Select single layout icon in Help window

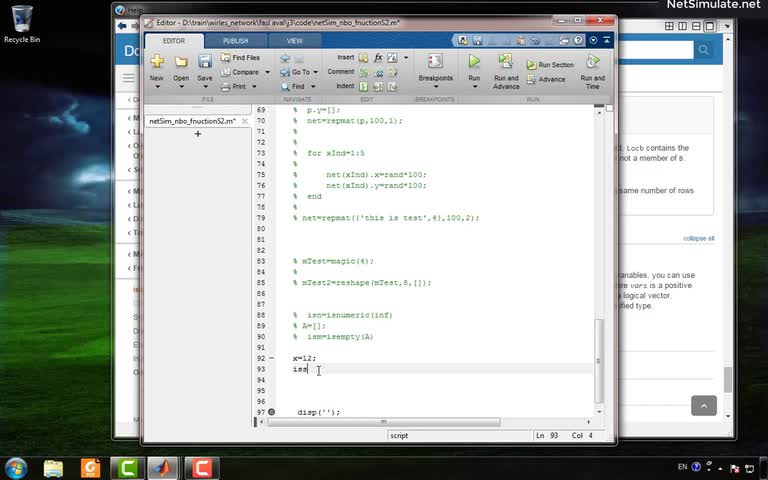coord(710,26)
